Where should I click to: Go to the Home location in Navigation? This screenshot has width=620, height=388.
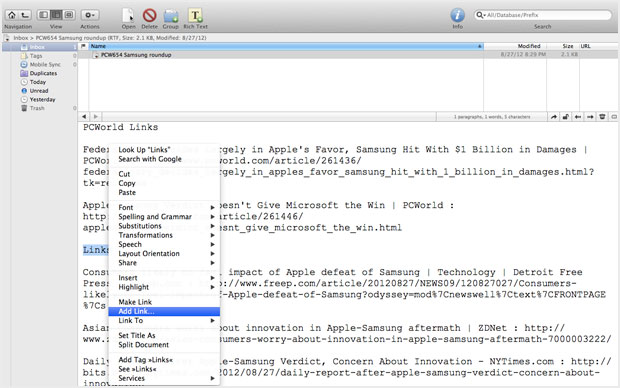(x=12, y=15)
